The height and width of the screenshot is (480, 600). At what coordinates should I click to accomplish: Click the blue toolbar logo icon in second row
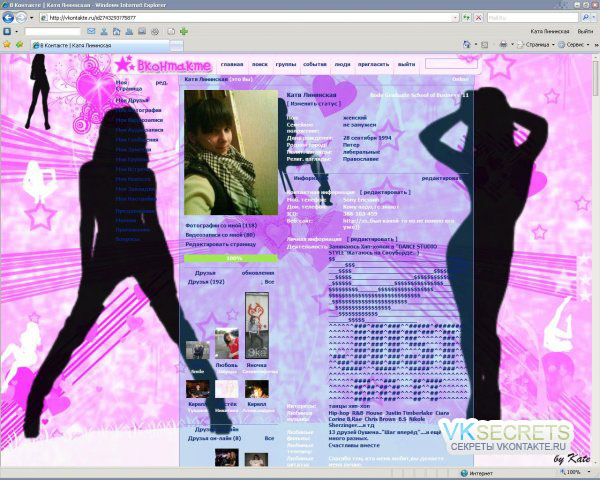tap(7, 31)
